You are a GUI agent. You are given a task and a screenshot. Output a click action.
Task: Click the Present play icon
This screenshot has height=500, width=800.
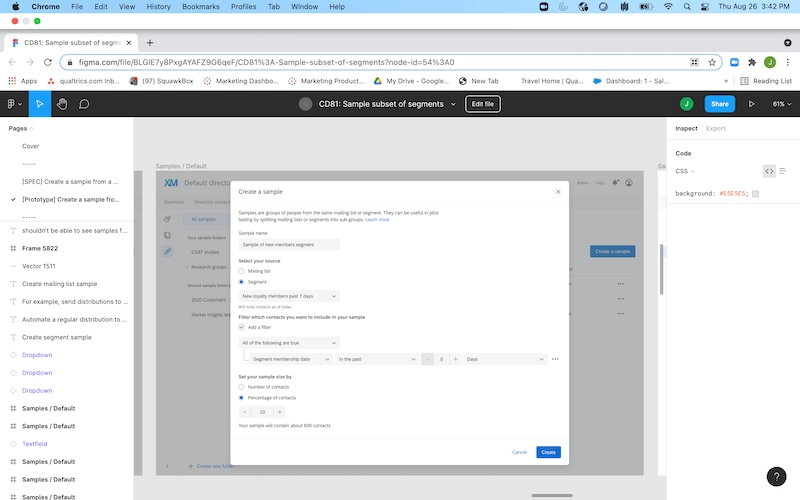(752, 104)
